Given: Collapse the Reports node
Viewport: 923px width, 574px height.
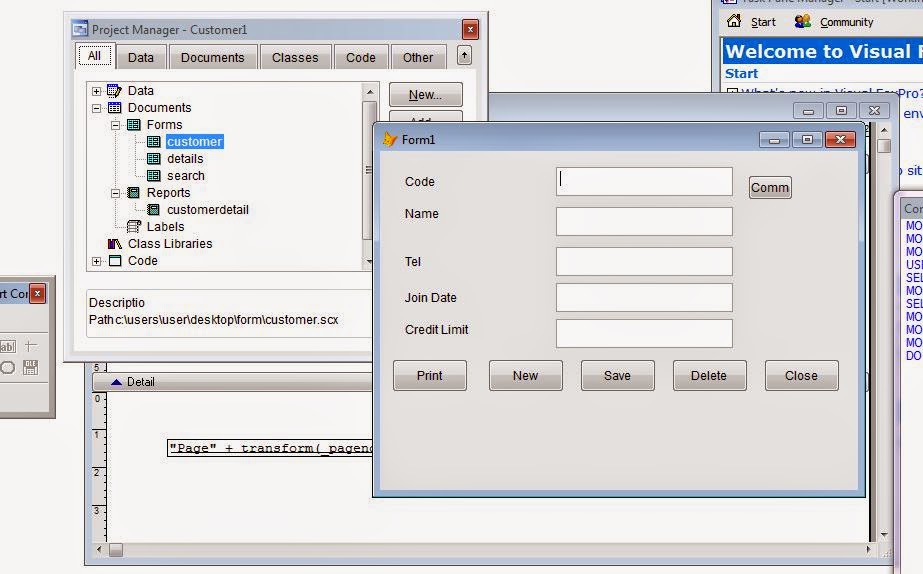Looking at the screenshot, I should [115, 193].
